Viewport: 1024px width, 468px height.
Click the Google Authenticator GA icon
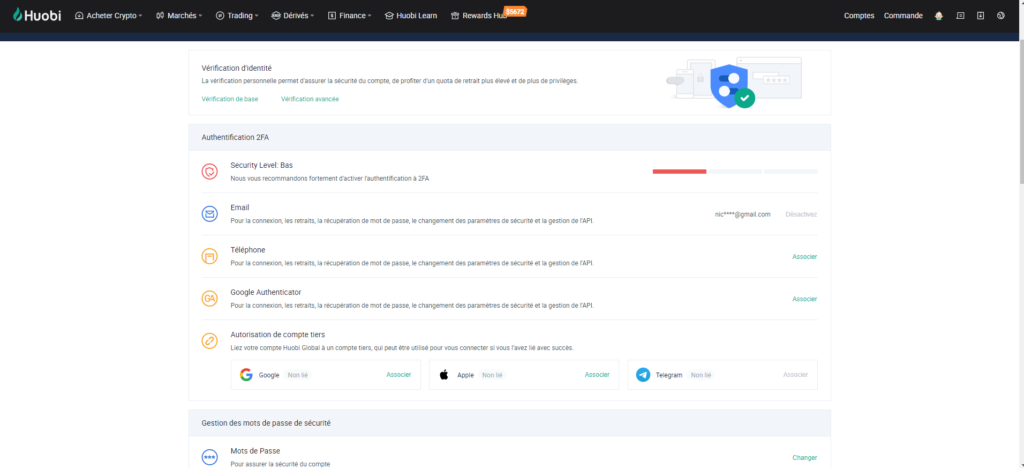pyautogui.click(x=209, y=298)
